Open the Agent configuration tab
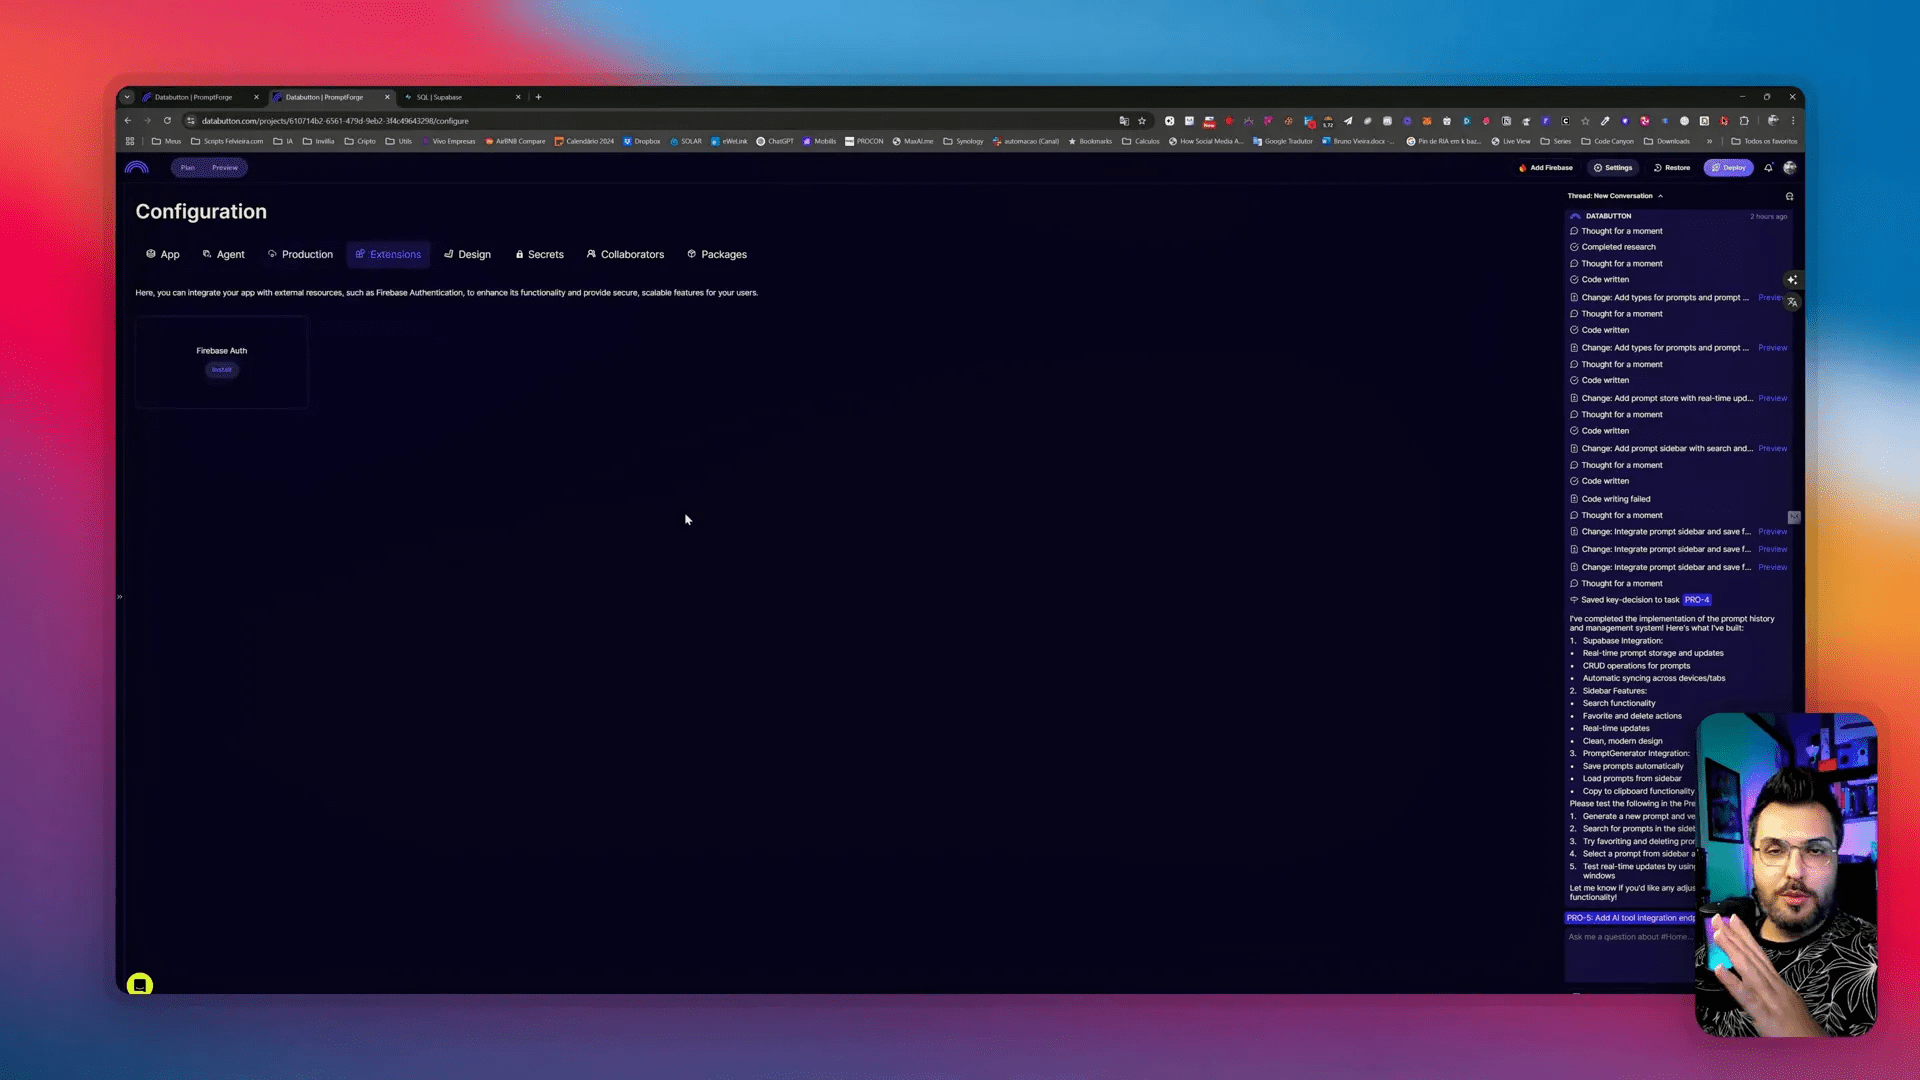Viewport: 1920px width, 1080px height. click(x=224, y=255)
